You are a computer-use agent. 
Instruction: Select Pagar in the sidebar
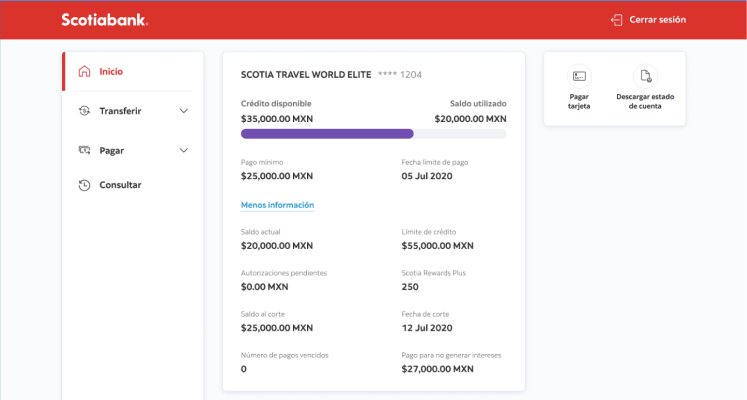point(111,150)
